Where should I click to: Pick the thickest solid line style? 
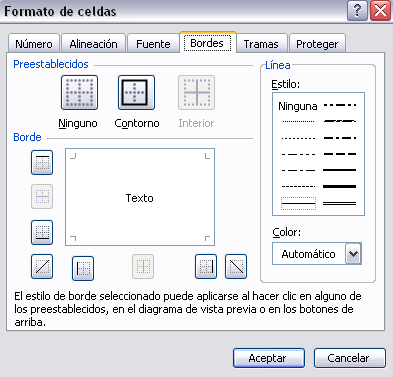click(x=340, y=186)
